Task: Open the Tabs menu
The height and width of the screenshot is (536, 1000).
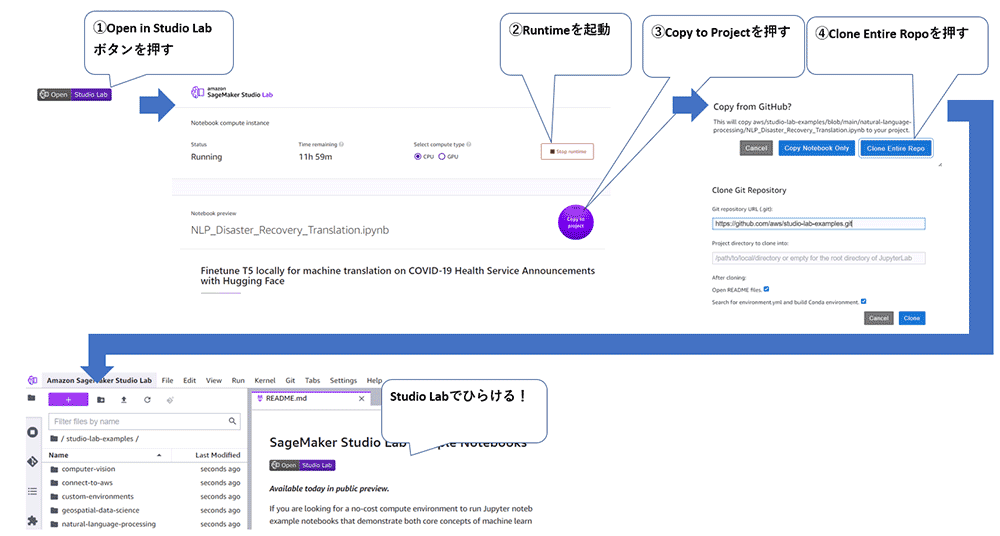Action: (312, 380)
